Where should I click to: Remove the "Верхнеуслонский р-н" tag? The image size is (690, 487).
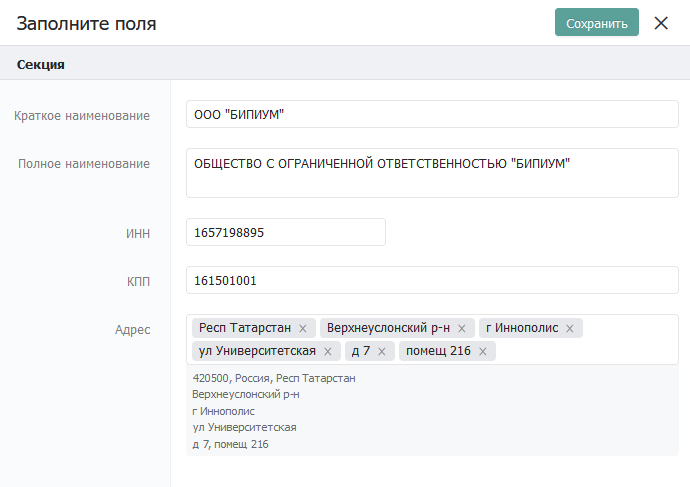[462, 328]
